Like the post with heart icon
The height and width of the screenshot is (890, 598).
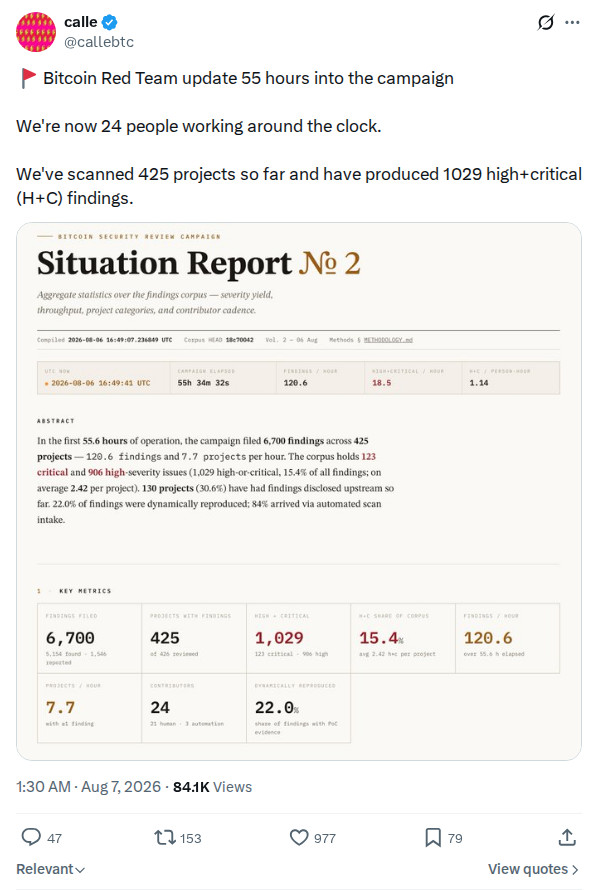(299, 837)
